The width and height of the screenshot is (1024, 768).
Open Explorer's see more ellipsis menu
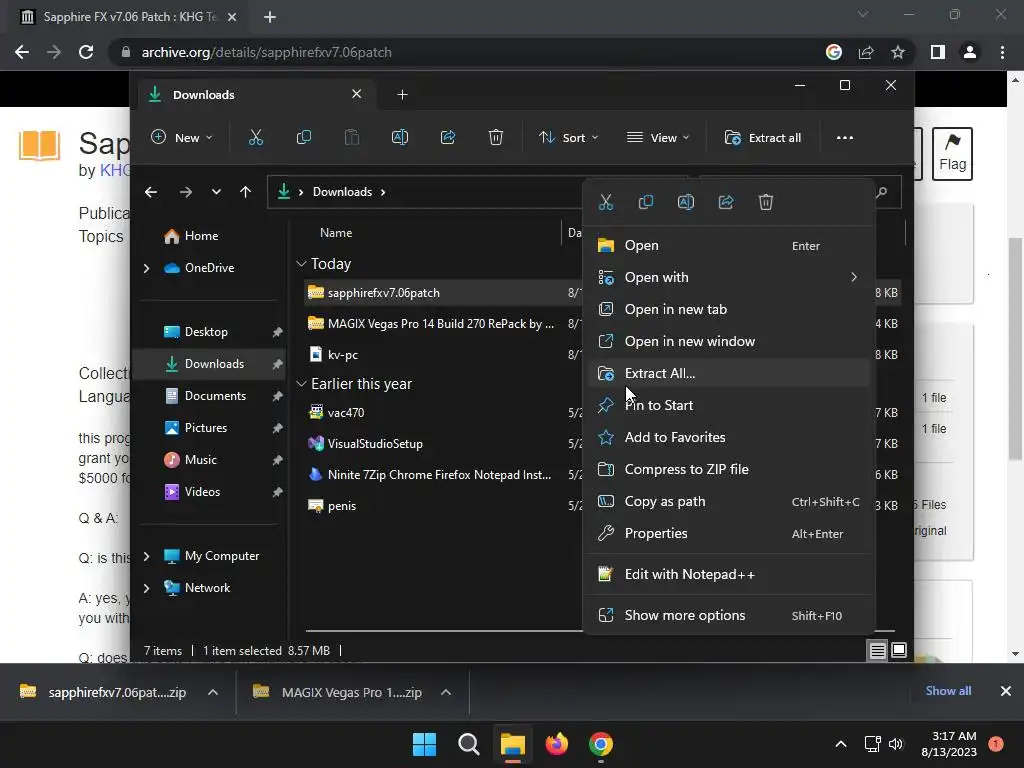[844, 138]
